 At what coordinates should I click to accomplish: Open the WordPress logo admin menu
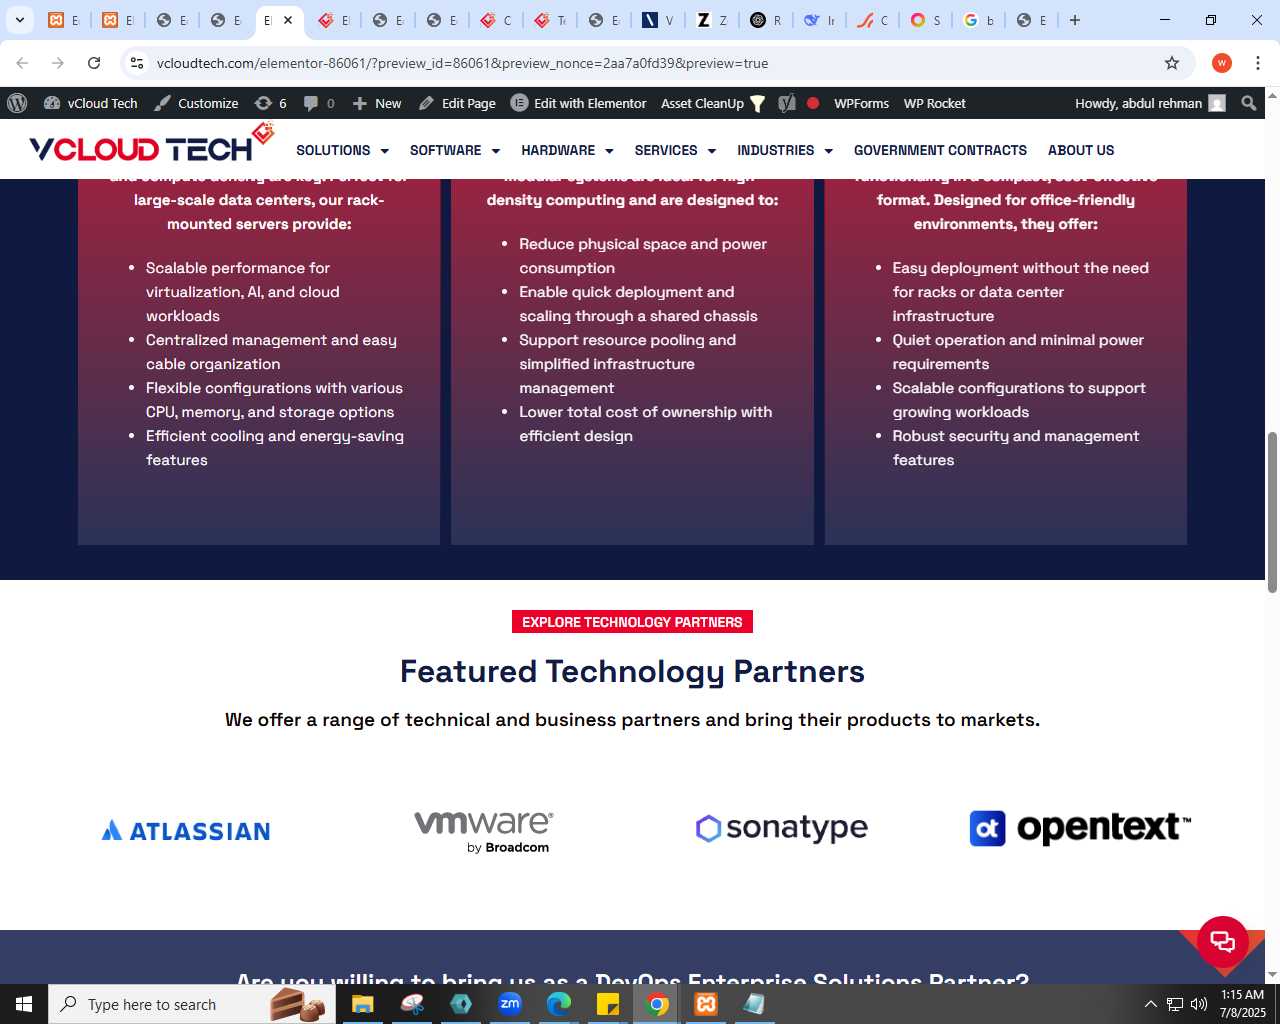click(17, 103)
